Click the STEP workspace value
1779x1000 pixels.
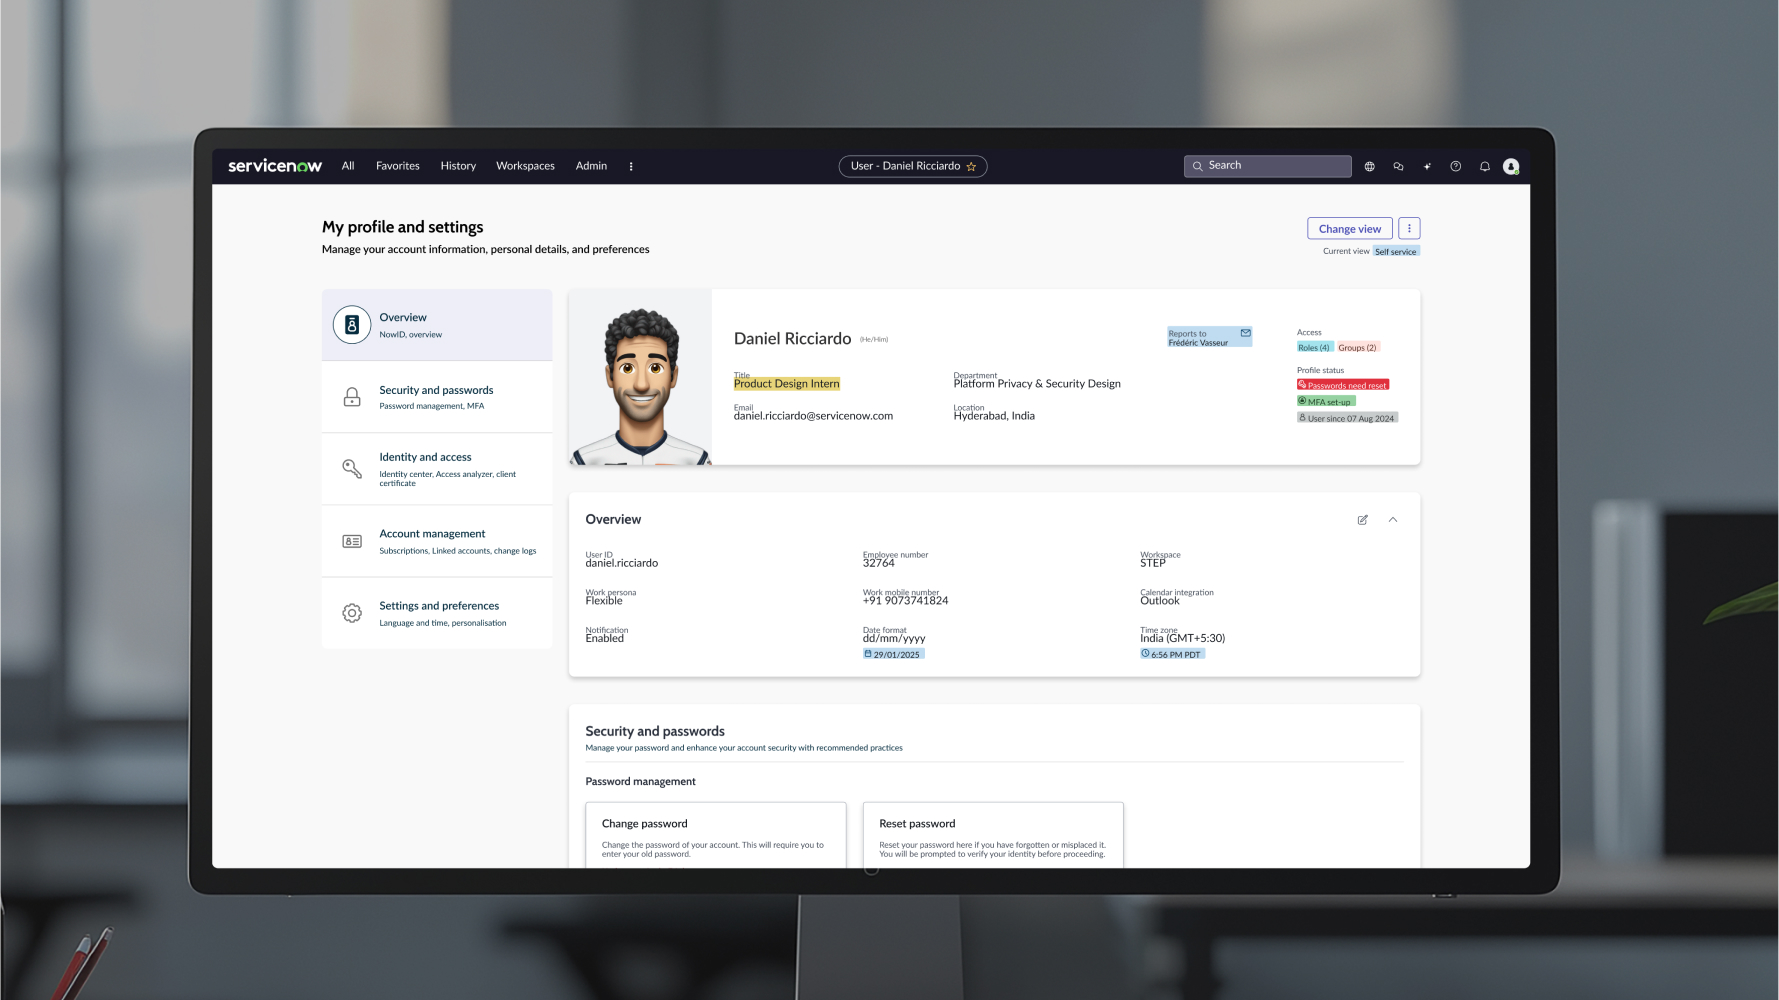pos(1153,563)
